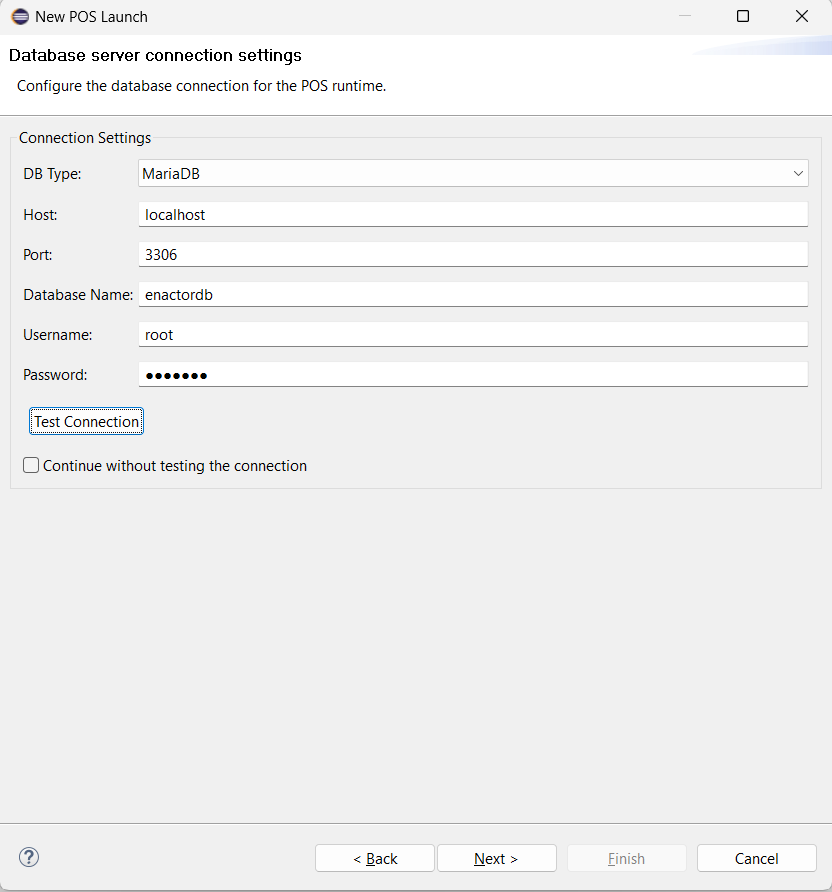Close the New POS Launch dialog
Viewport: 832px width, 892px height.
tap(802, 16)
